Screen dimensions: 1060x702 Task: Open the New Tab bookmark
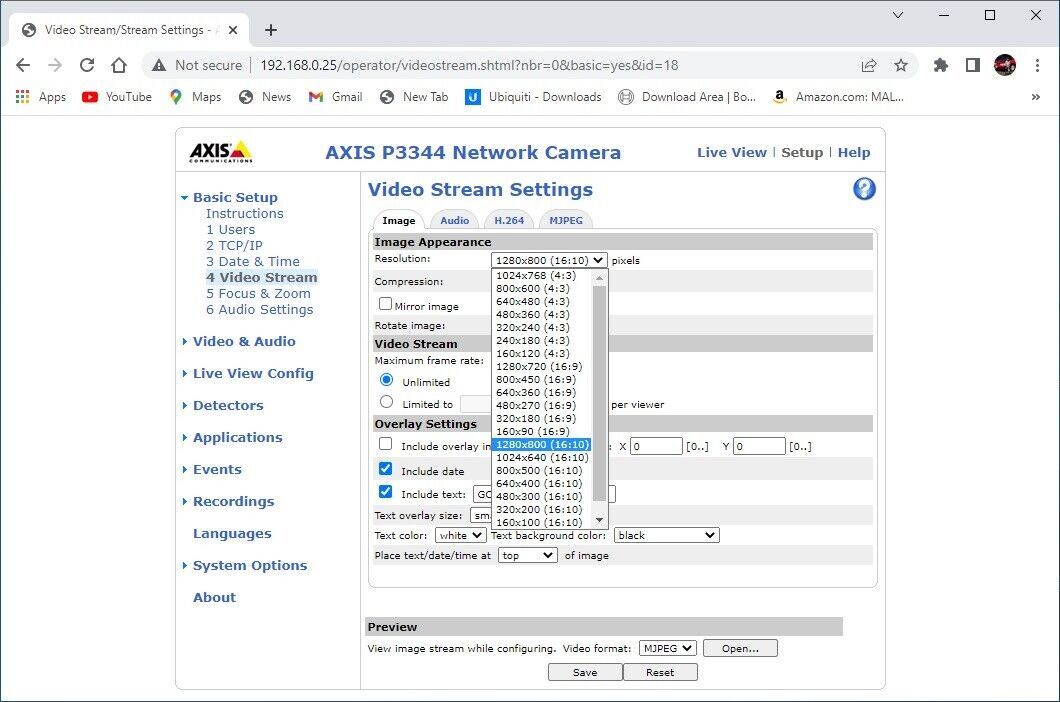(x=414, y=97)
